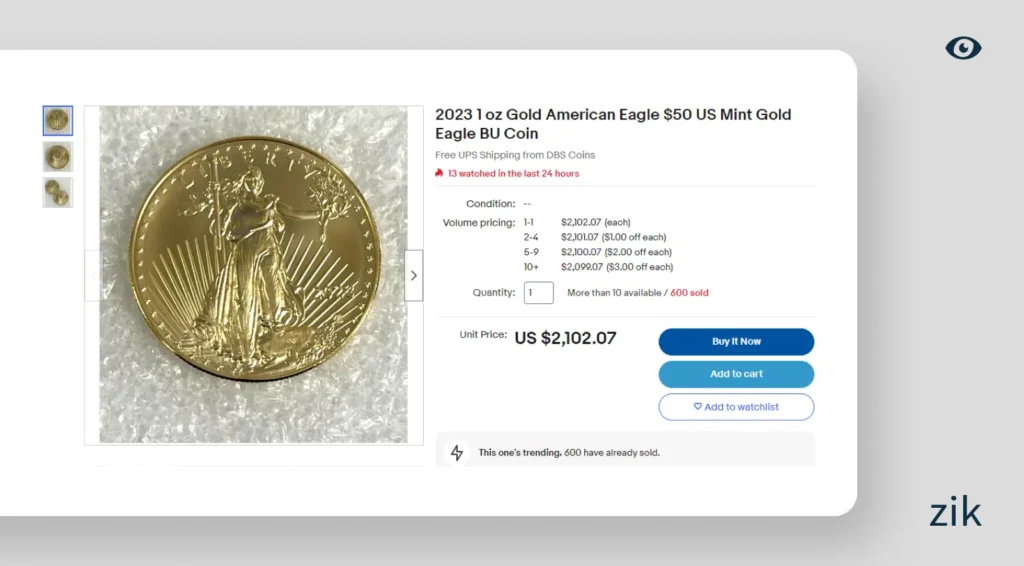Click the 2023 Gold American Eagle listing title
The image size is (1024, 566).
[612, 124]
